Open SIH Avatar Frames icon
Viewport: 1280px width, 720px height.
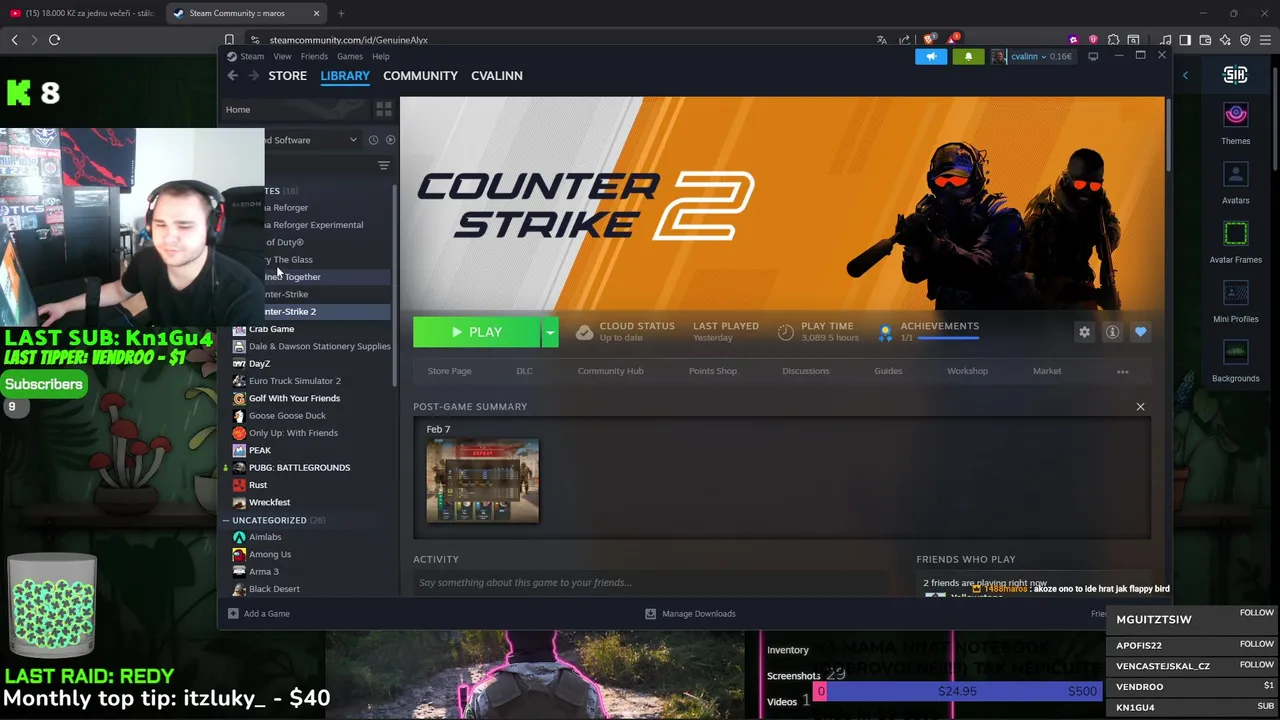pos(1236,234)
